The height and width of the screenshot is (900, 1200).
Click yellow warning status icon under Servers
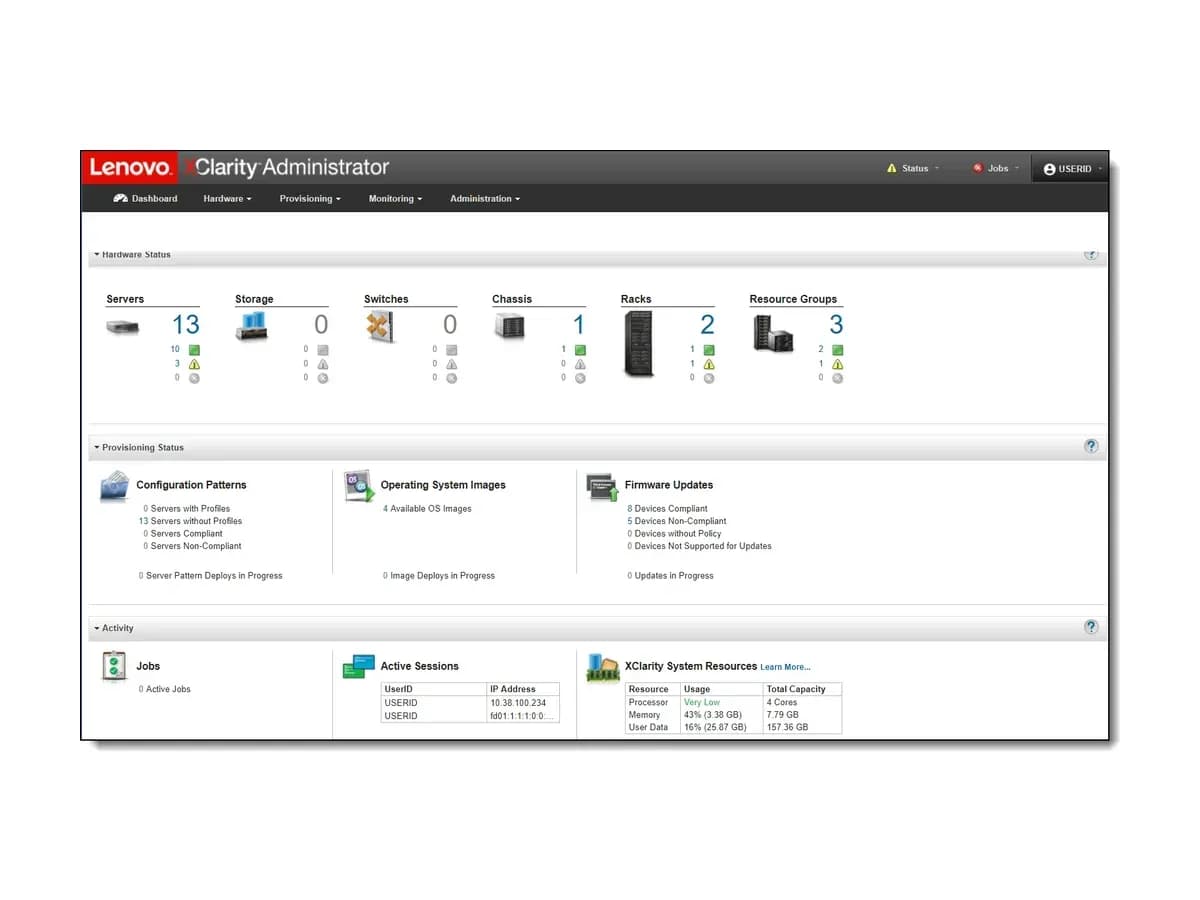pyautogui.click(x=194, y=364)
